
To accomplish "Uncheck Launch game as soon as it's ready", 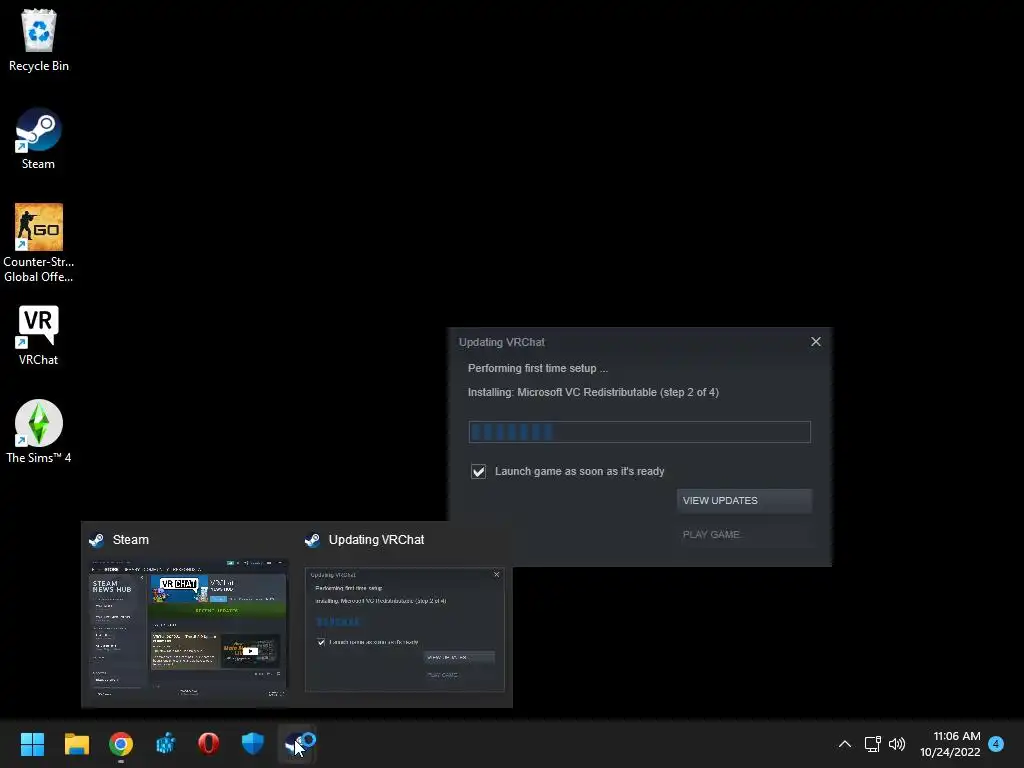I will [x=479, y=472].
